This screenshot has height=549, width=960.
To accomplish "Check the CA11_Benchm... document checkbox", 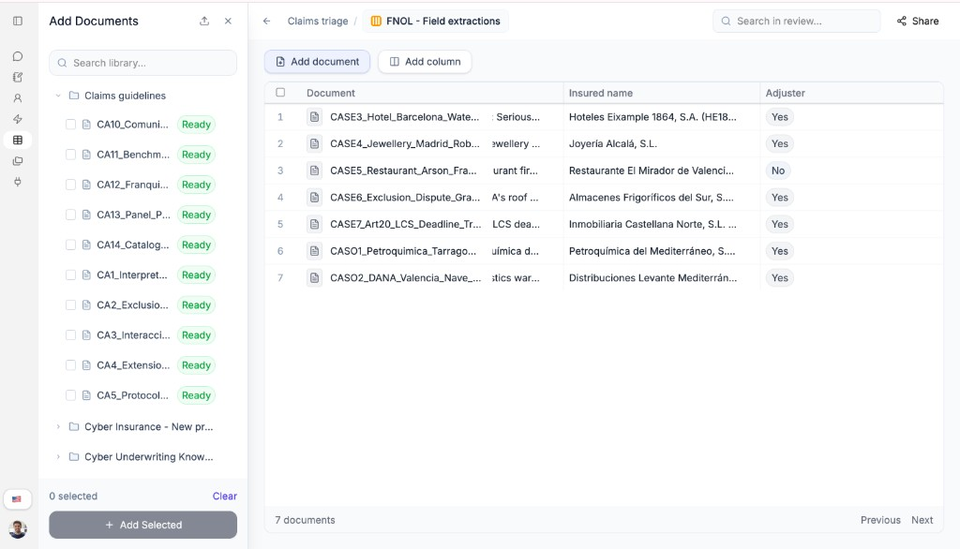I will (70, 154).
